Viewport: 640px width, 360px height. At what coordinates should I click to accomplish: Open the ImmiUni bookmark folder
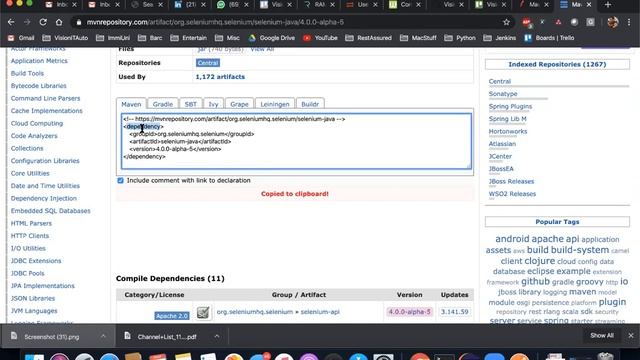click(113, 38)
